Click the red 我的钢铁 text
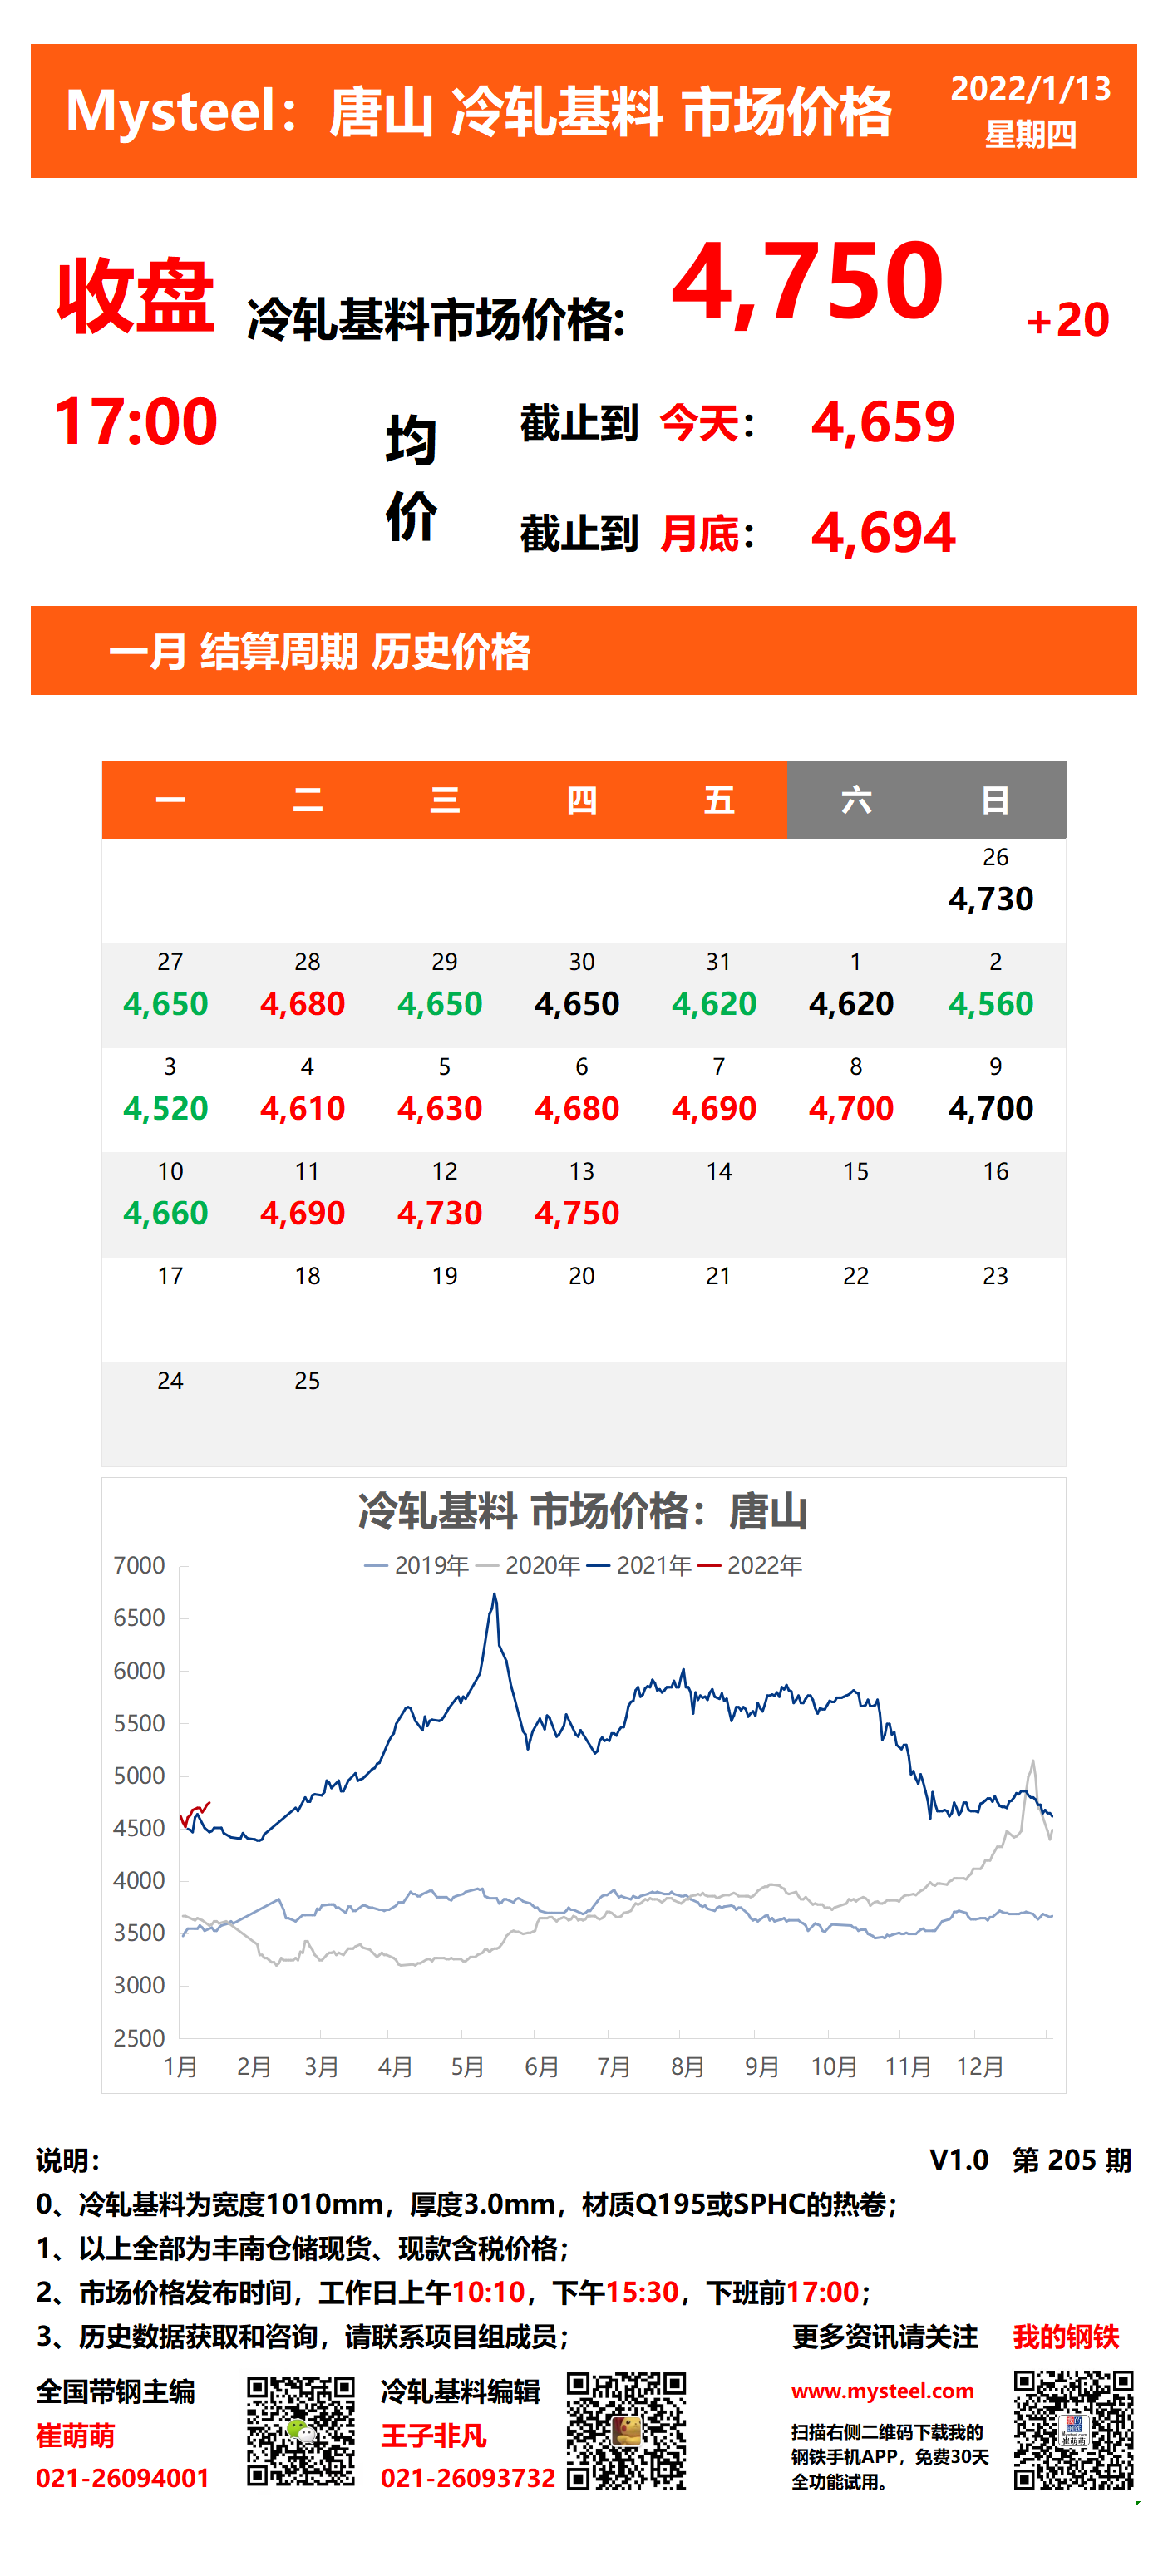This screenshot has width=1168, height=2576. pyautogui.click(x=1065, y=2337)
